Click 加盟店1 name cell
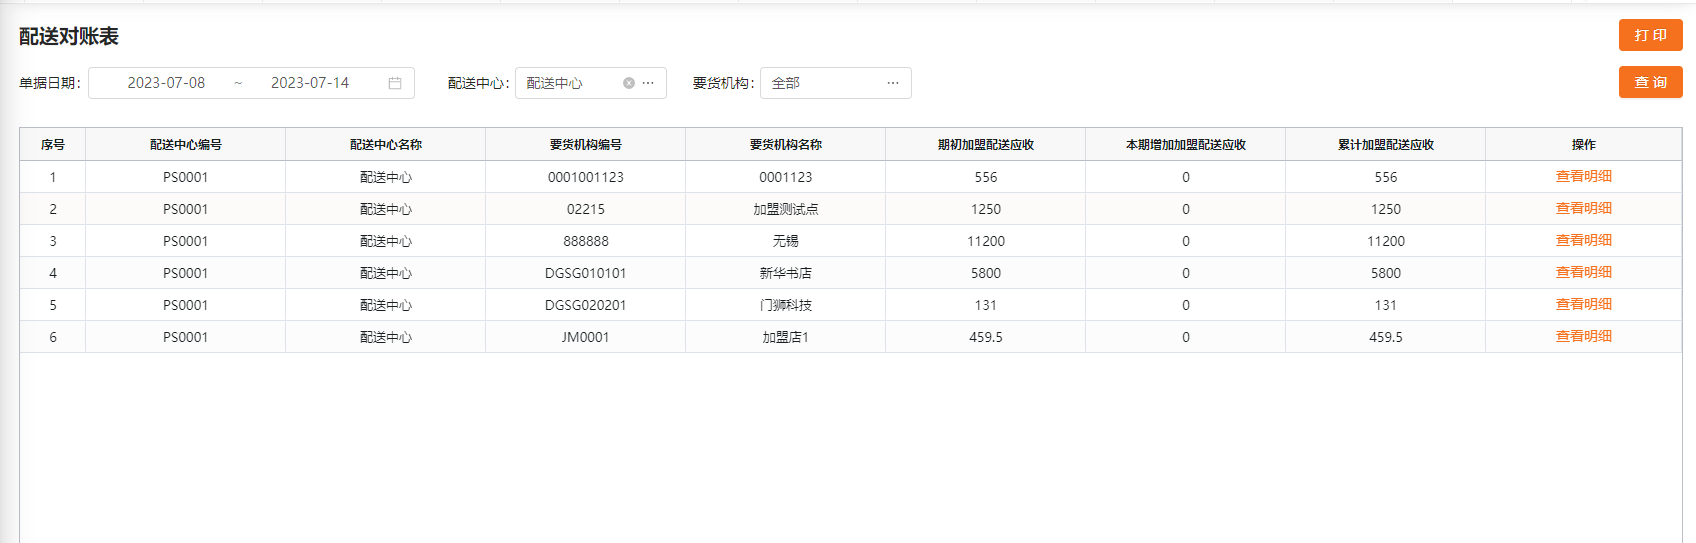This screenshot has height=543, width=1696. pyautogui.click(x=786, y=337)
